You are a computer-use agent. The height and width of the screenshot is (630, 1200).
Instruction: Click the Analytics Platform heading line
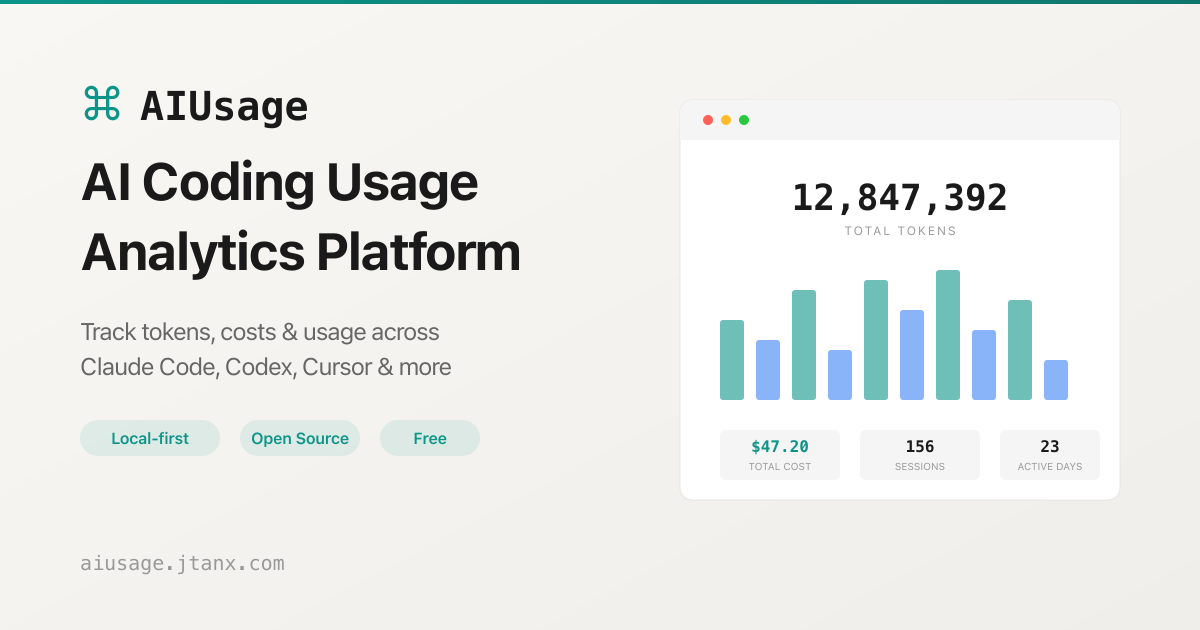tap(301, 253)
